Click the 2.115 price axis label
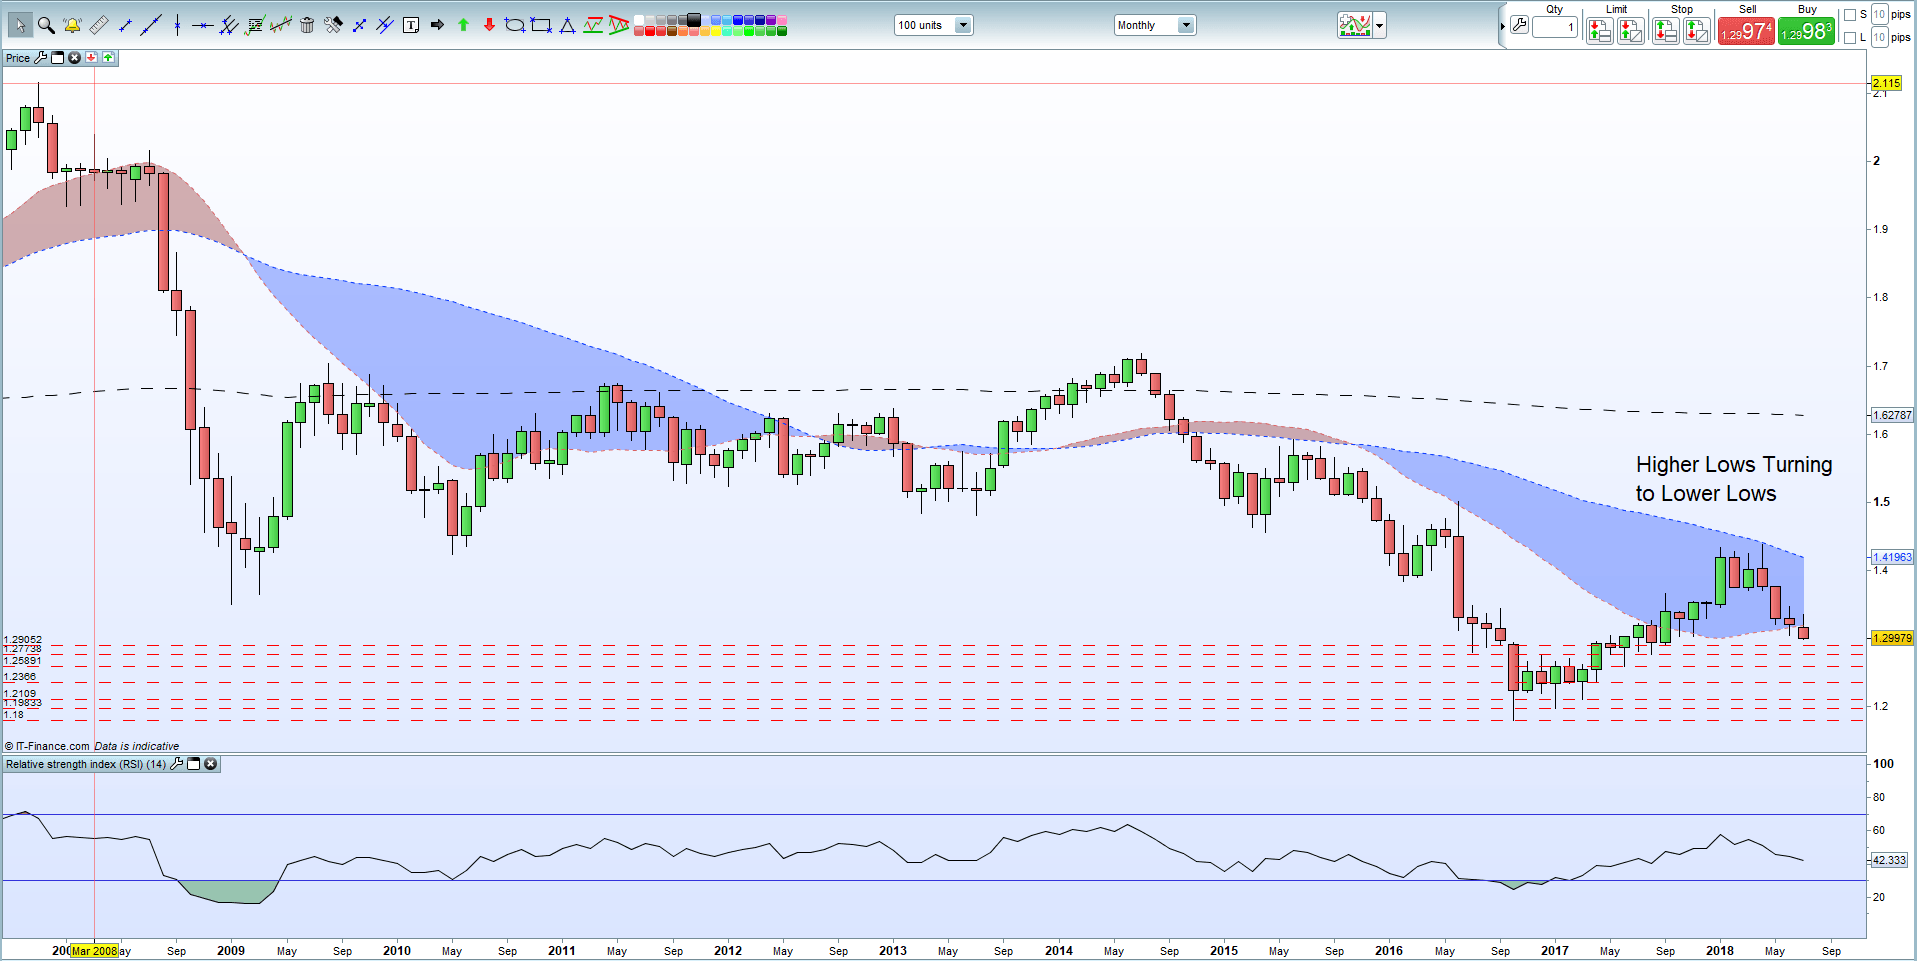 pos(1886,83)
